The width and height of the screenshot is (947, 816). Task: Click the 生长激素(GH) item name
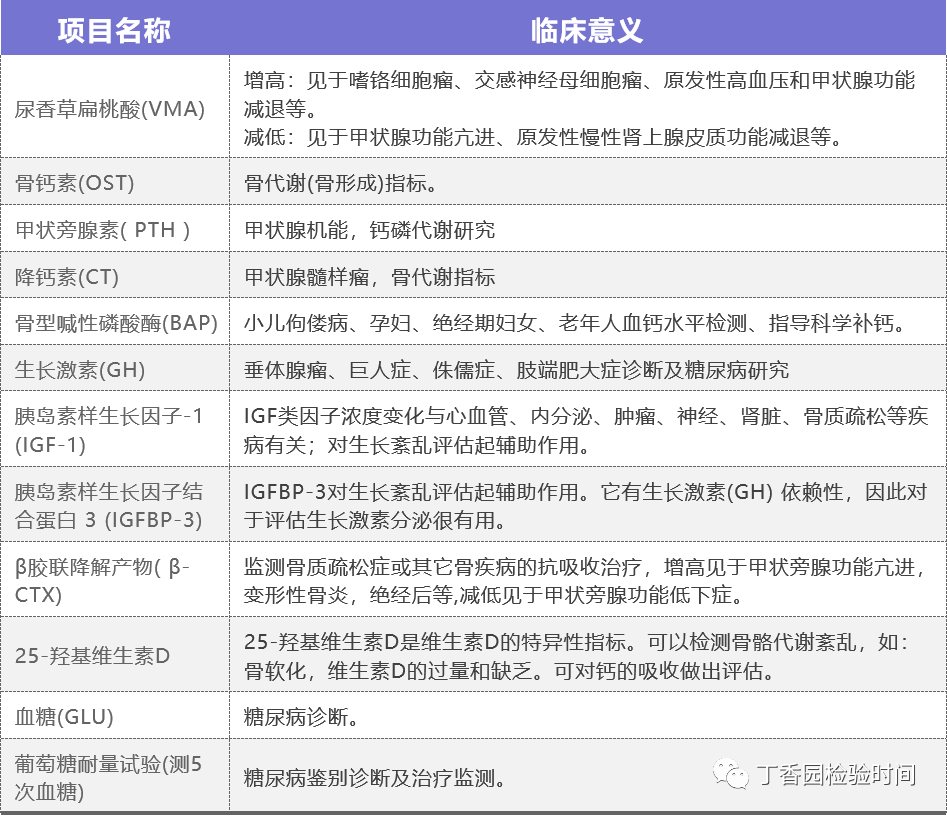81,370
